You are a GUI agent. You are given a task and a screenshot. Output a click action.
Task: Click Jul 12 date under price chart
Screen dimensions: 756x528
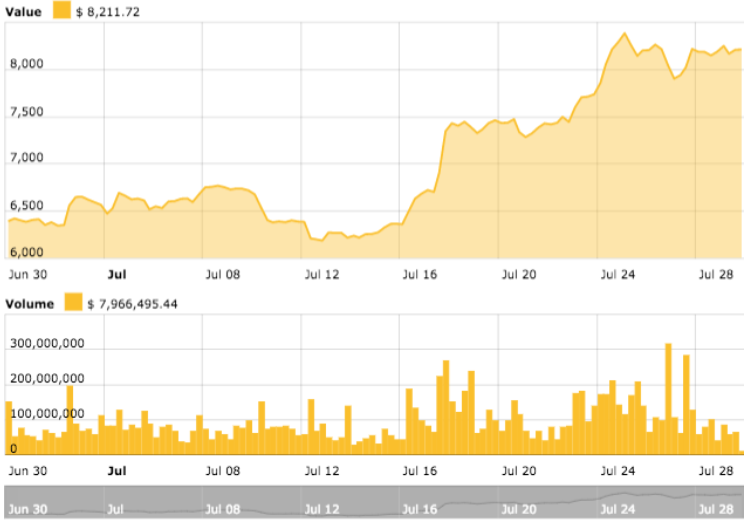pyautogui.click(x=322, y=275)
